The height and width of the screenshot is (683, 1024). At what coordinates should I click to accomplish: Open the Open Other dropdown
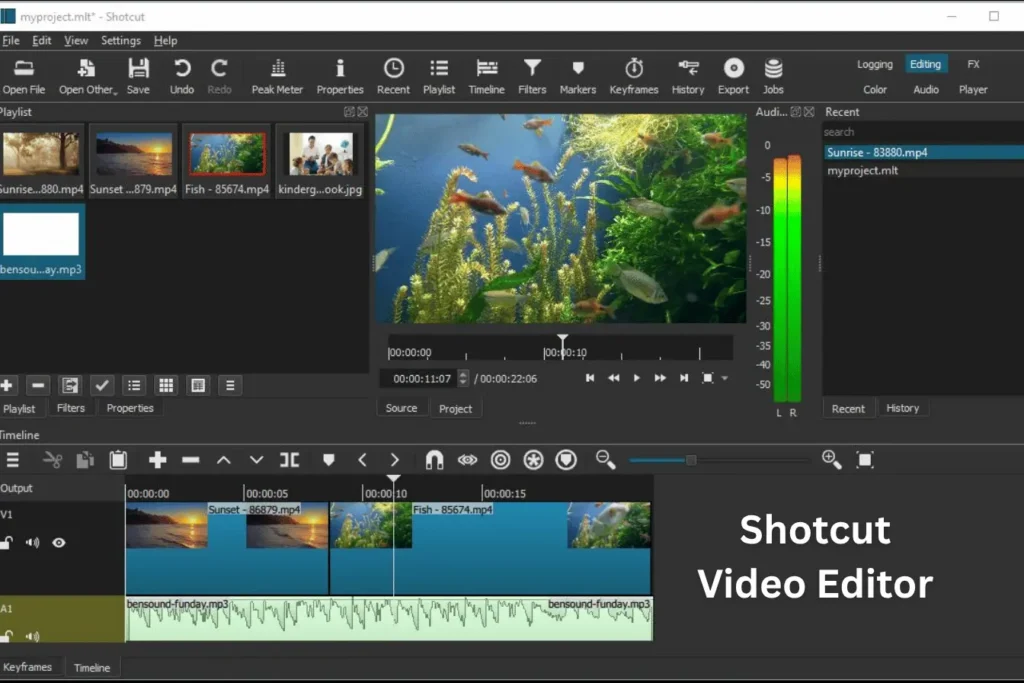click(88, 76)
